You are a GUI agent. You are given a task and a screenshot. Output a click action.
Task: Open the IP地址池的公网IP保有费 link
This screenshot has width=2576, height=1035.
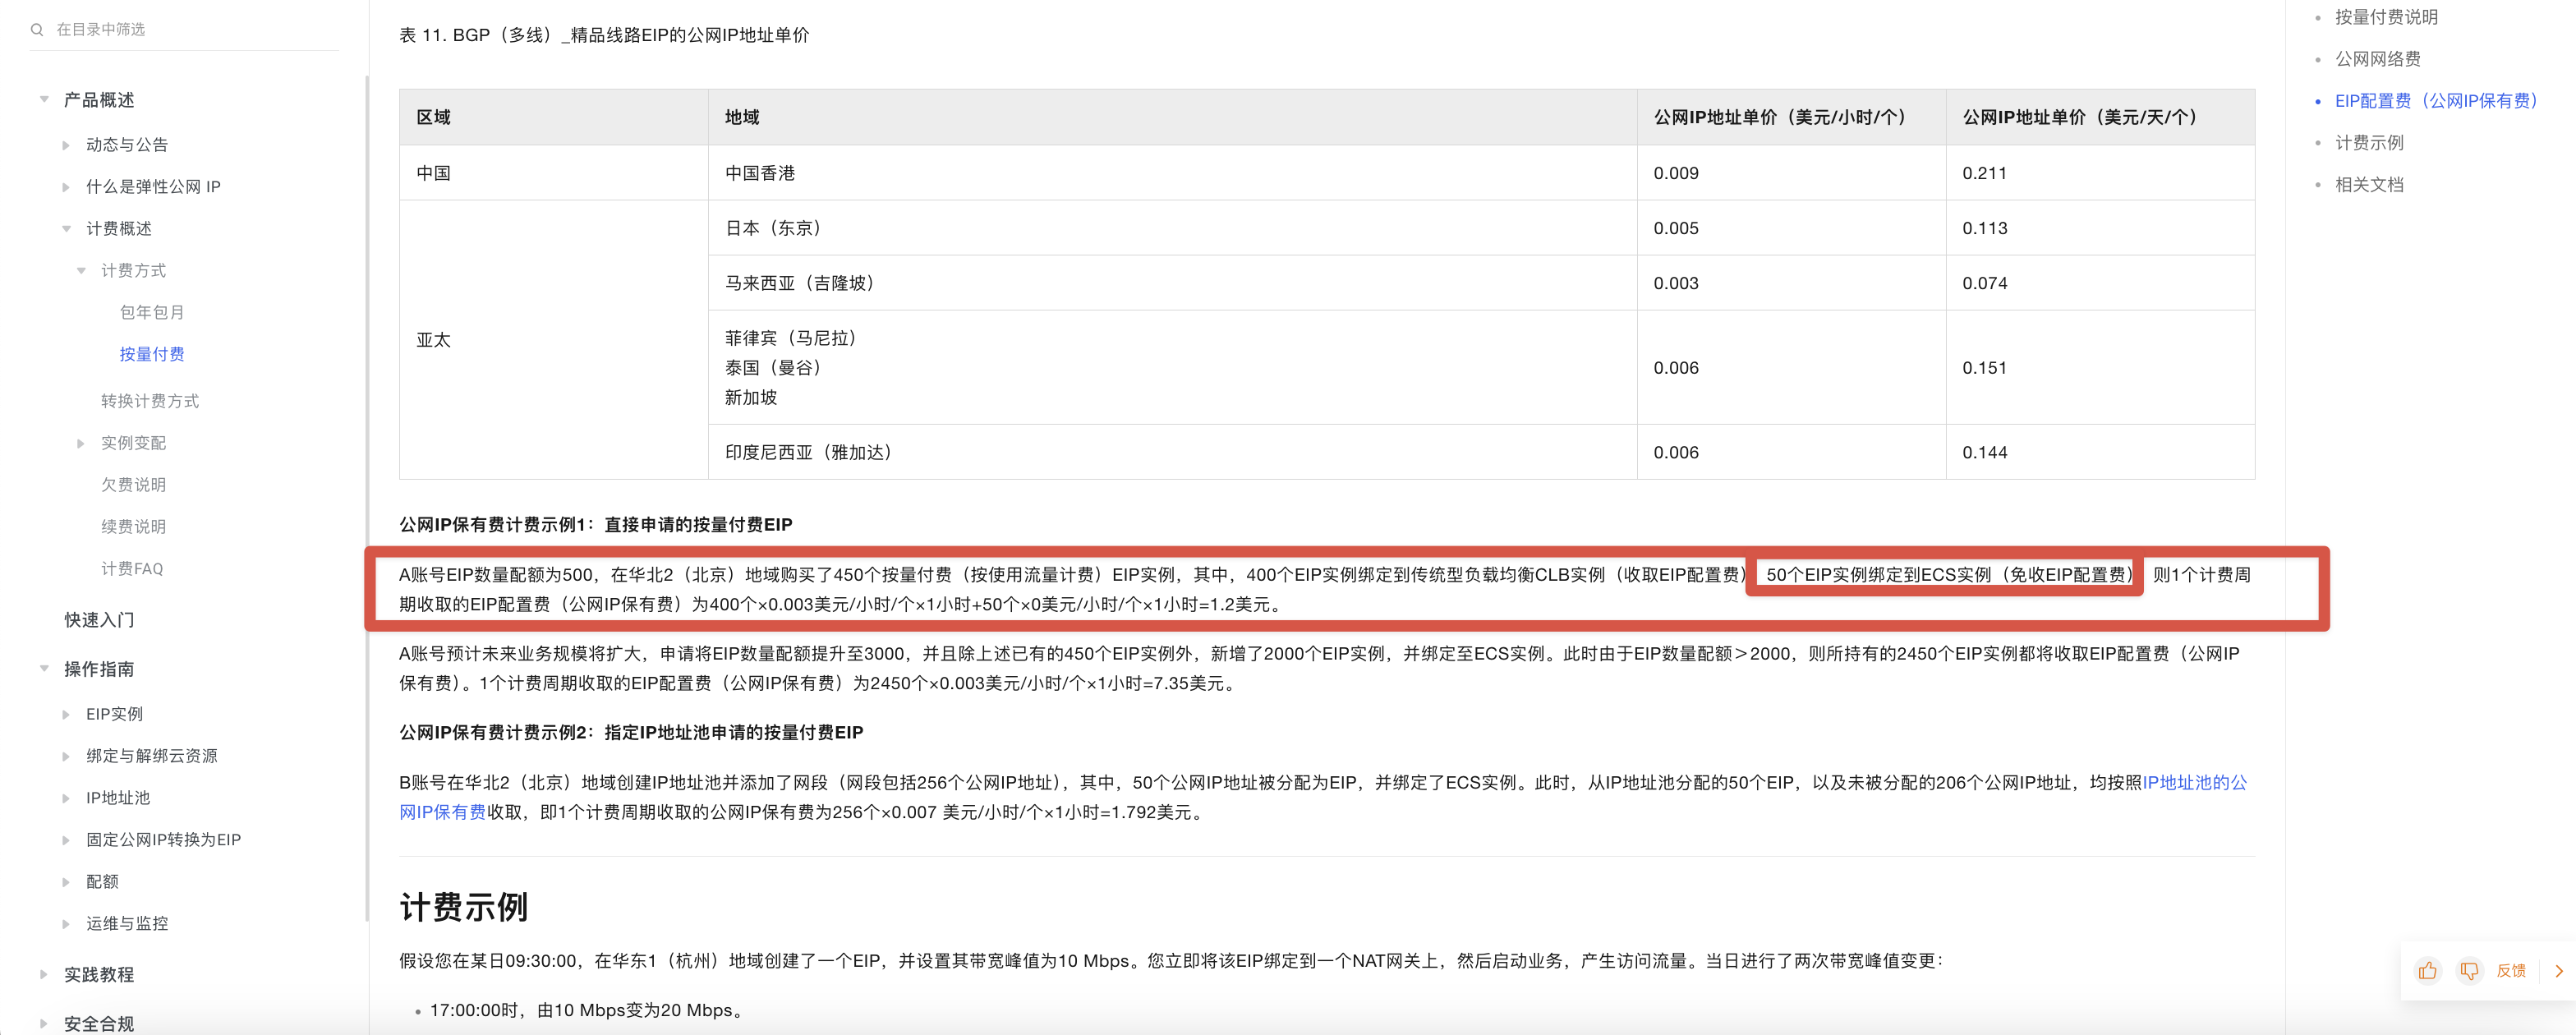(x=2193, y=782)
